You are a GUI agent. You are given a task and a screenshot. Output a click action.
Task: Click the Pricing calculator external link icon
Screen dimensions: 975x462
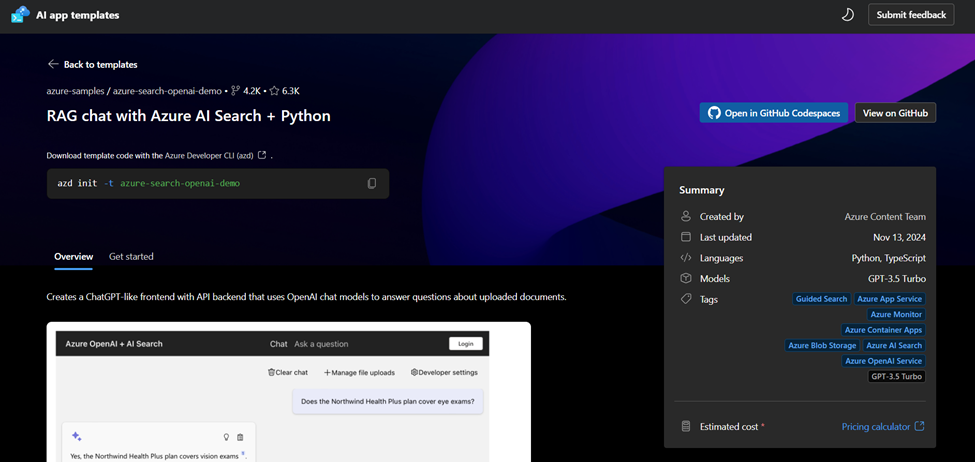[920, 426]
